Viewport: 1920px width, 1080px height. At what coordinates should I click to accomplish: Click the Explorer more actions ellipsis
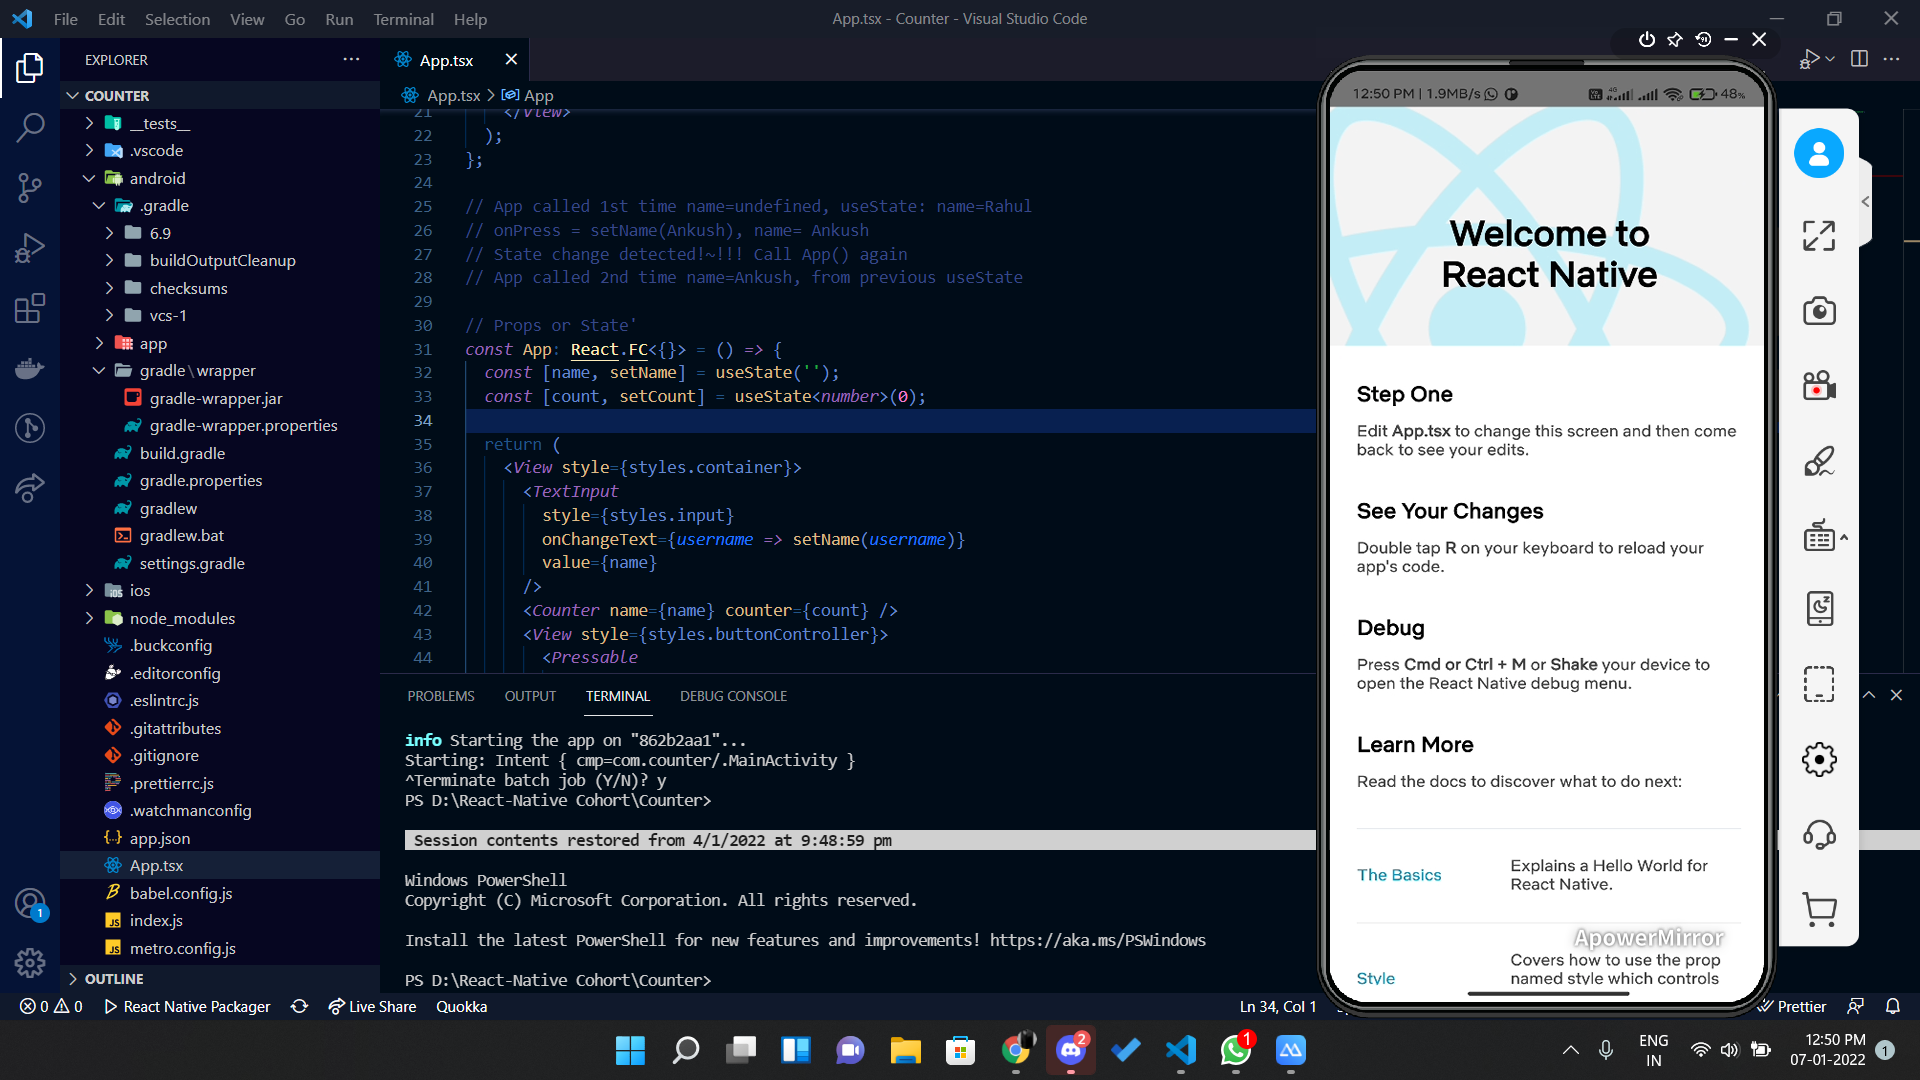coord(351,59)
